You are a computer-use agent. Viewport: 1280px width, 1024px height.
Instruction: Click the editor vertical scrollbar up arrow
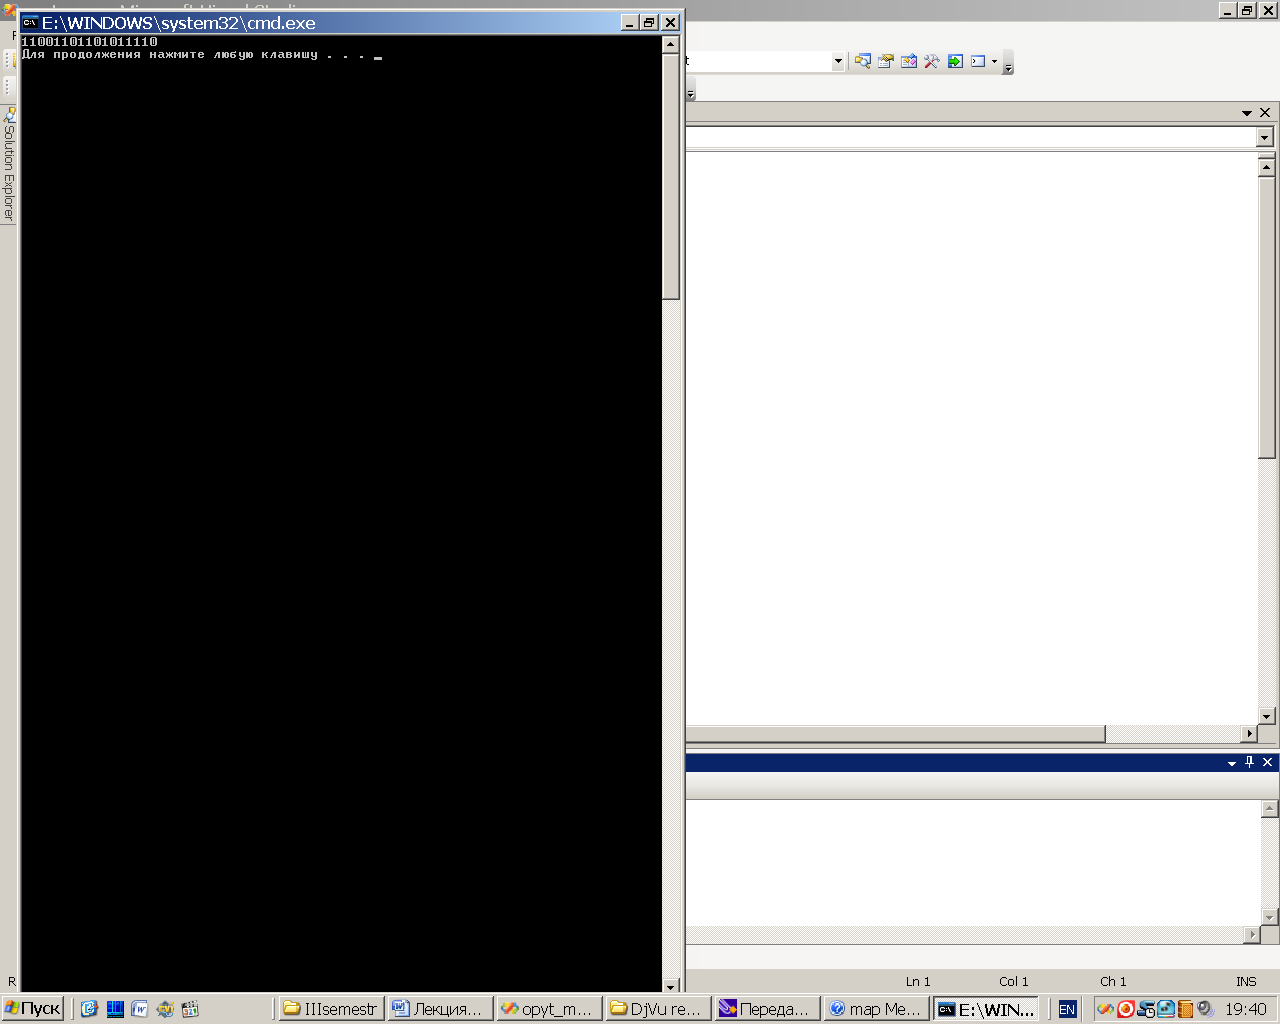[x=1267, y=168]
